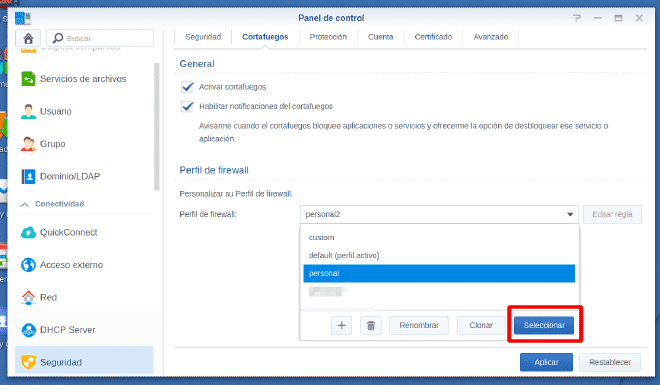Open Dominio/LDAP icon
This screenshot has height=385, width=660.
coord(28,176)
